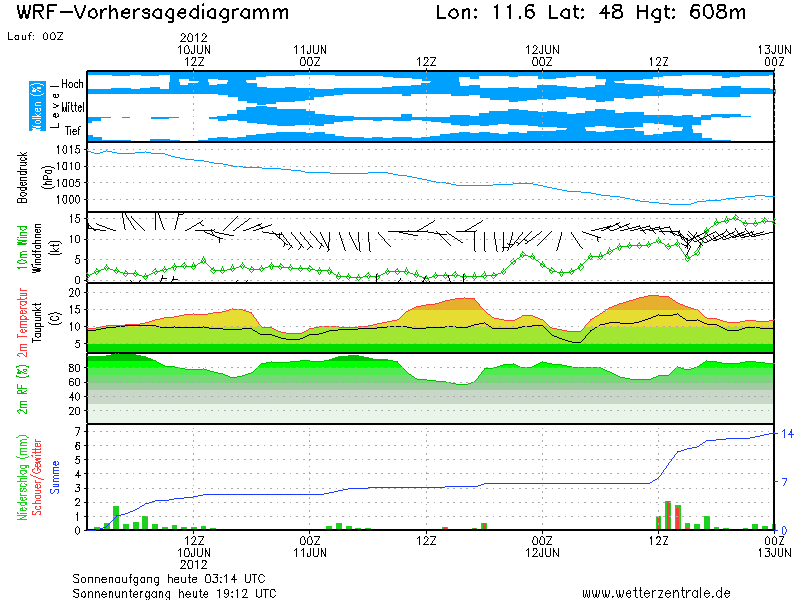
Task: Click the (kt) wind unit label
Action: [x=56, y=248]
